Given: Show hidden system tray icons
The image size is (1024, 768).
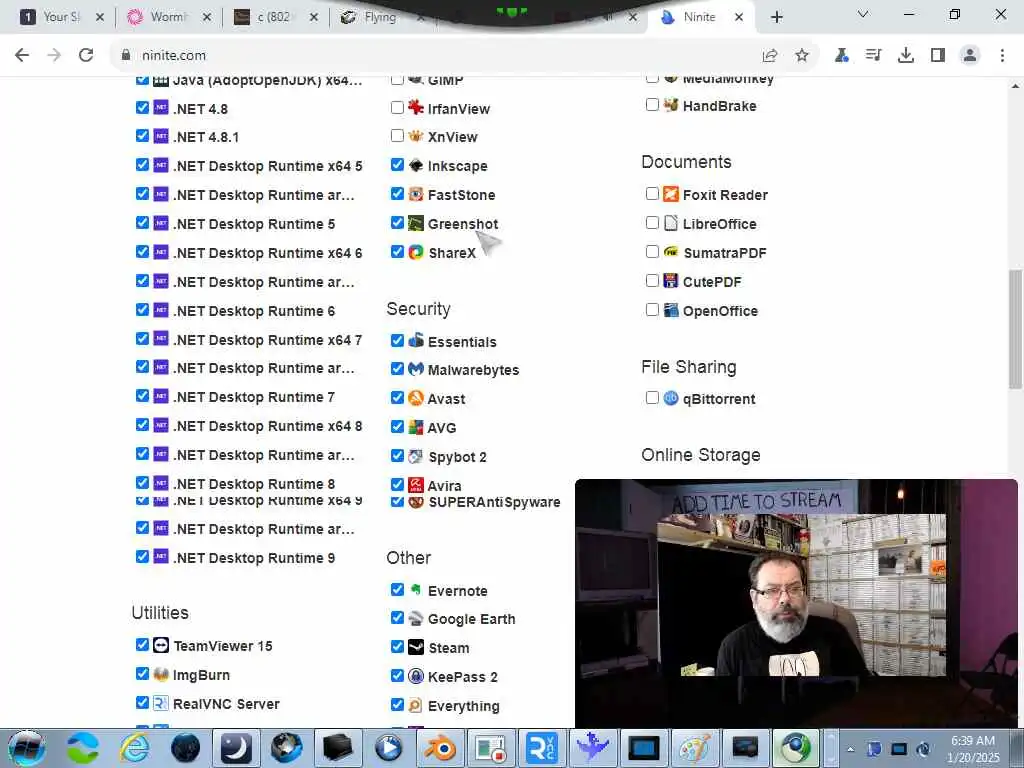Looking at the screenshot, I should pos(850,750).
